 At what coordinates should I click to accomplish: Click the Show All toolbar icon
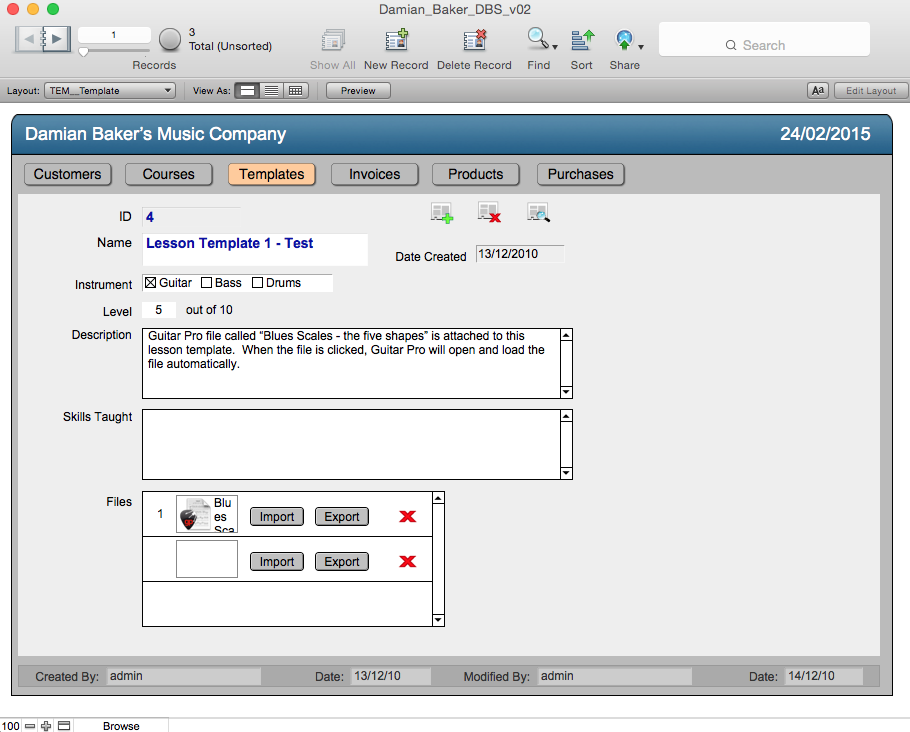click(x=333, y=41)
